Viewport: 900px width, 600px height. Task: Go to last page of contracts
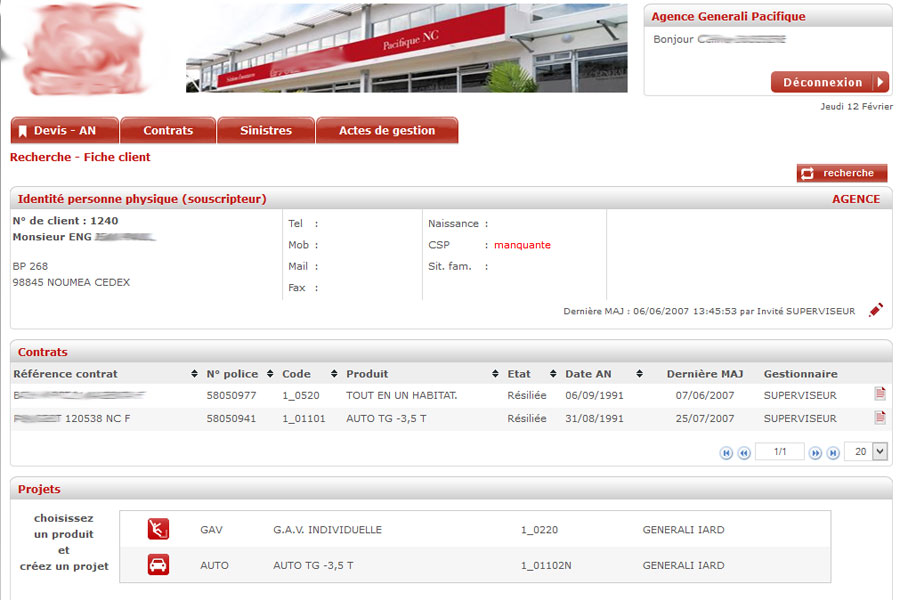coord(833,453)
